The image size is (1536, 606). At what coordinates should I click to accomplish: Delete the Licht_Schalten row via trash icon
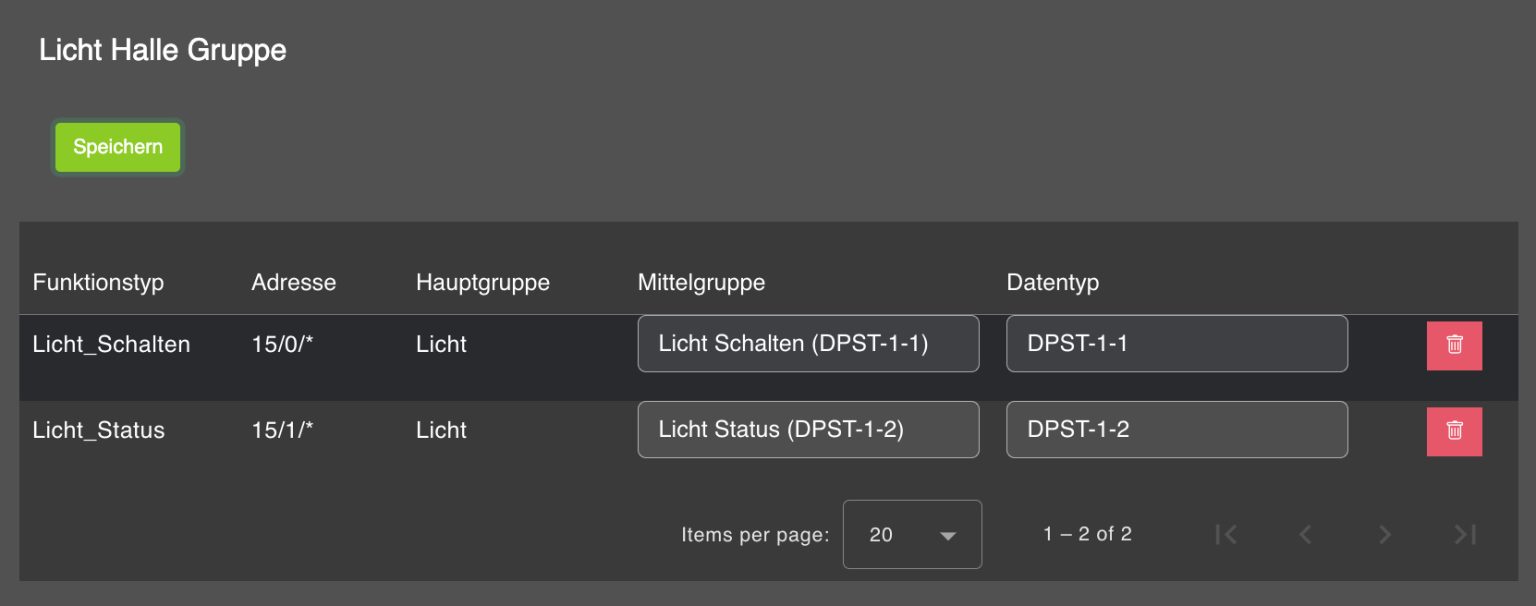(1454, 345)
